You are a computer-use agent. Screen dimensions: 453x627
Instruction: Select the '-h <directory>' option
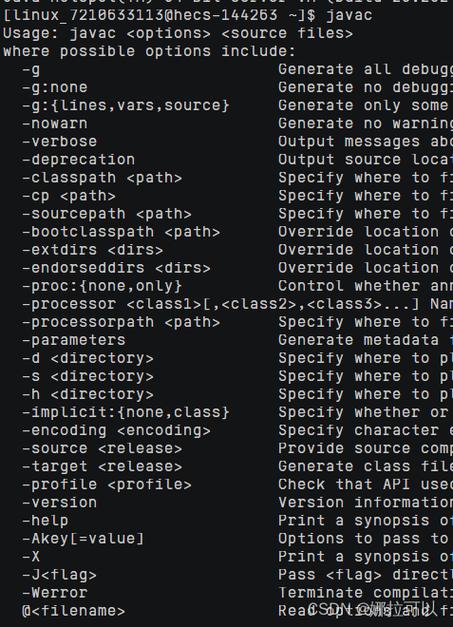point(88,394)
